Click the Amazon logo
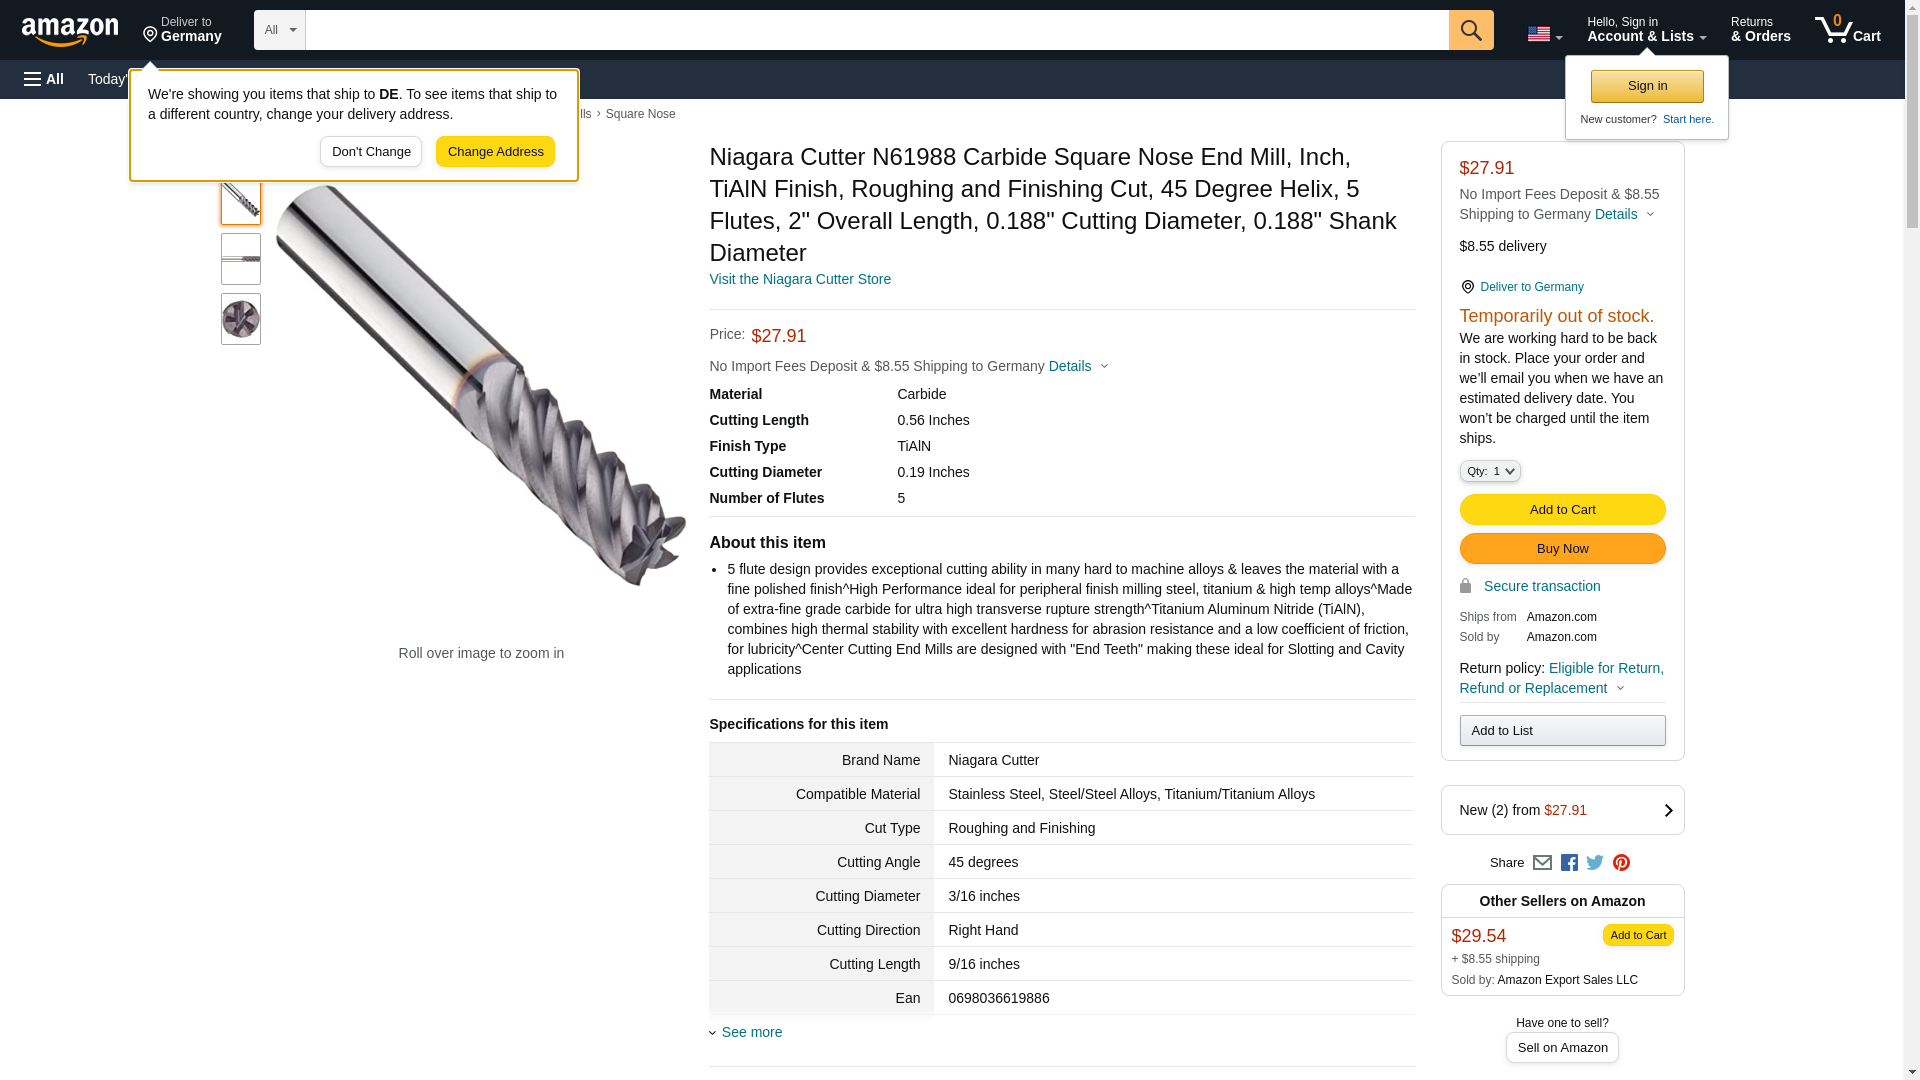1920x1080 pixels. (x=70, y=31)
